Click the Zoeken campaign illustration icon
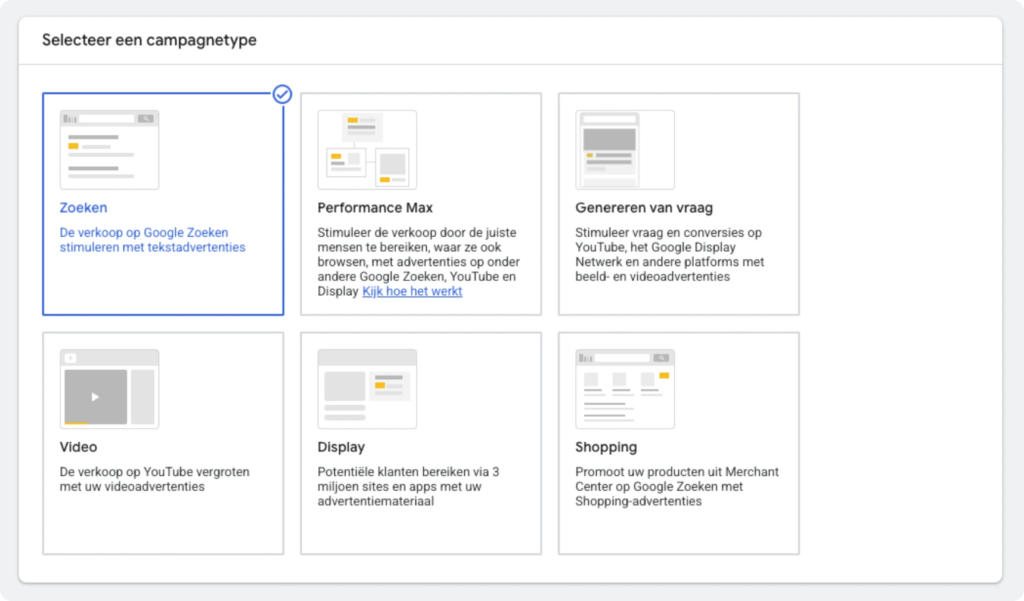 click(109, 150)
